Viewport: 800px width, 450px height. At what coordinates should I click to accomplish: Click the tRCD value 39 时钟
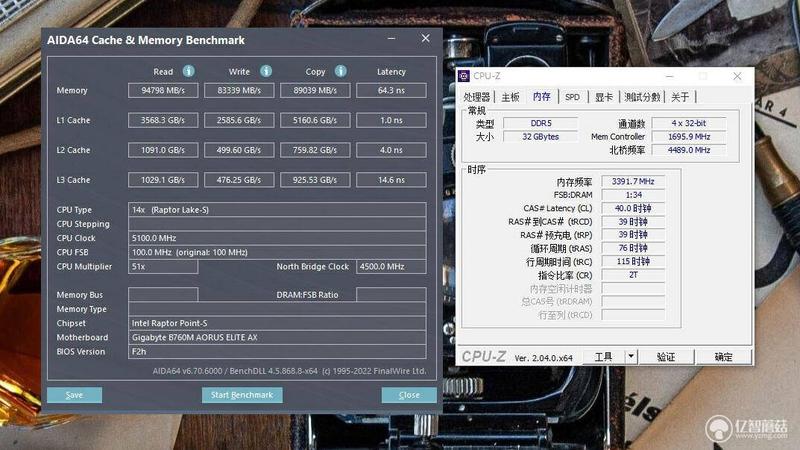633,221
